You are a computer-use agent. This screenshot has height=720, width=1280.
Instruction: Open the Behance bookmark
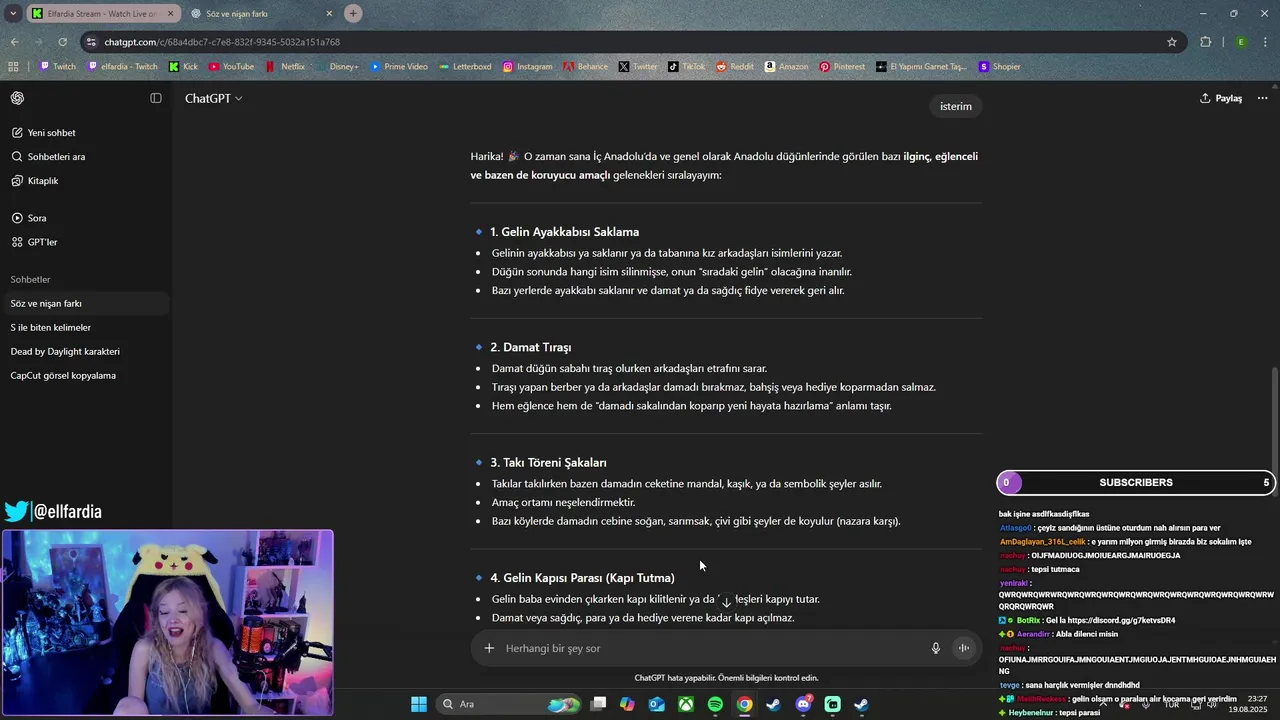pos(585,67)
